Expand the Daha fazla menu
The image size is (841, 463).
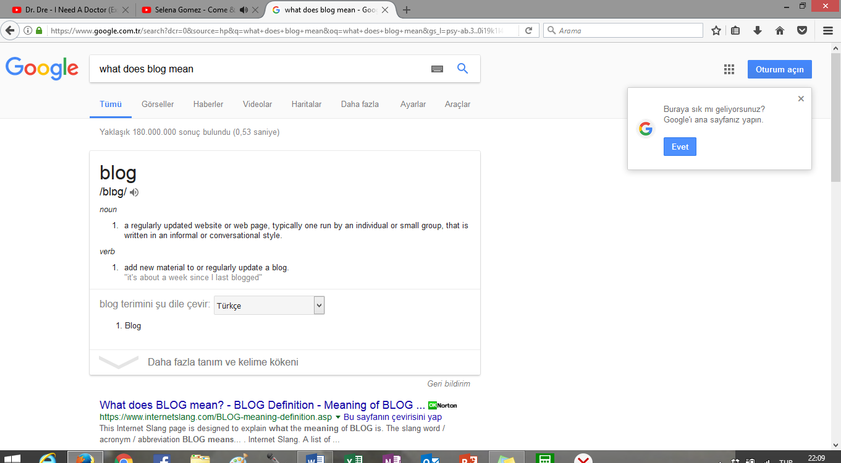(360, 104)
